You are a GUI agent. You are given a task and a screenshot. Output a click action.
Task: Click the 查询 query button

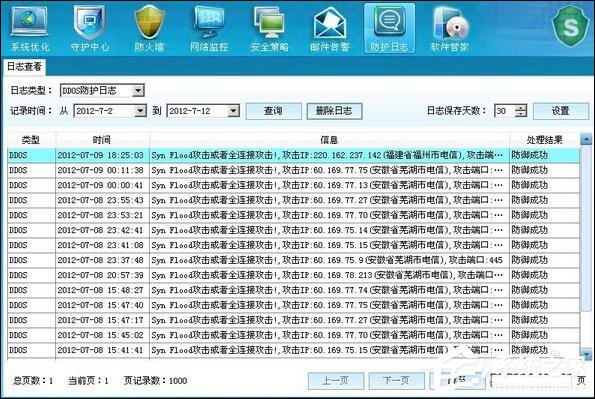tap(274, 111)
